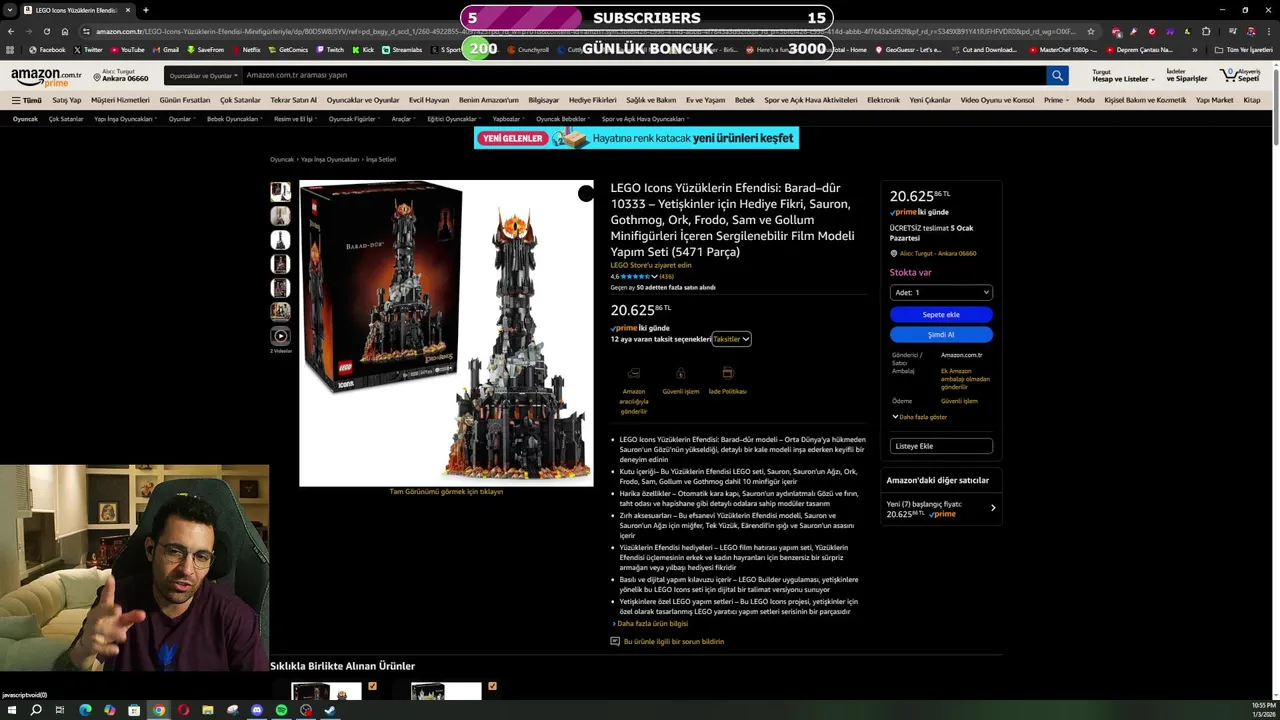Open Hediye Fikirleri nav item
This screenshot has height=720, width=1280.
click(x=592, y=100)
